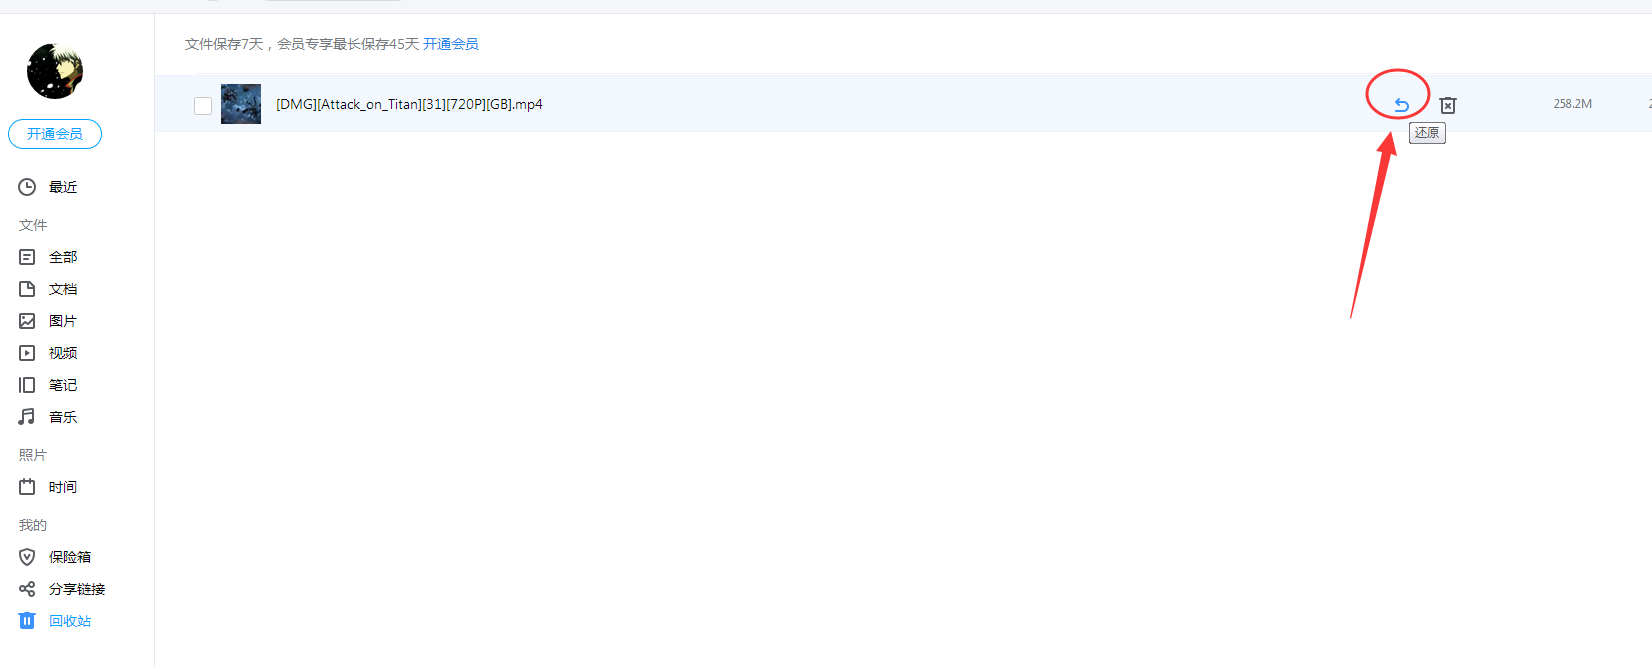This screenshot has width=1652, height=666.
Task: Select the 全部 all files icon
Action: [27, 257]
